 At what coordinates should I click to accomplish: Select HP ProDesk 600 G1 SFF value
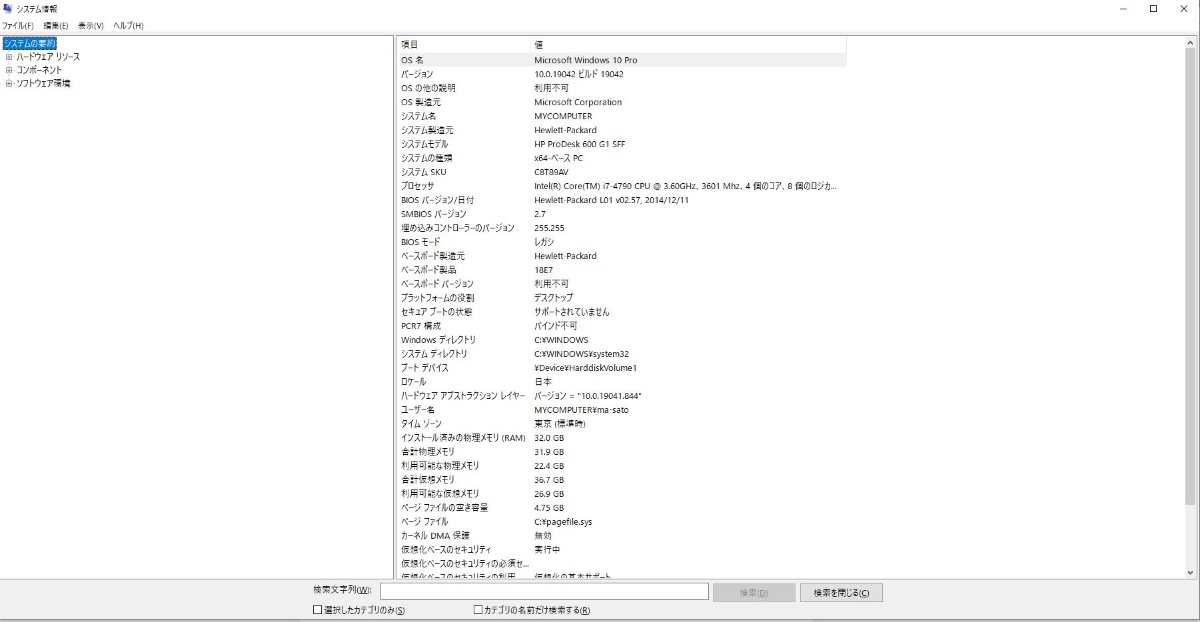(580, 144)
